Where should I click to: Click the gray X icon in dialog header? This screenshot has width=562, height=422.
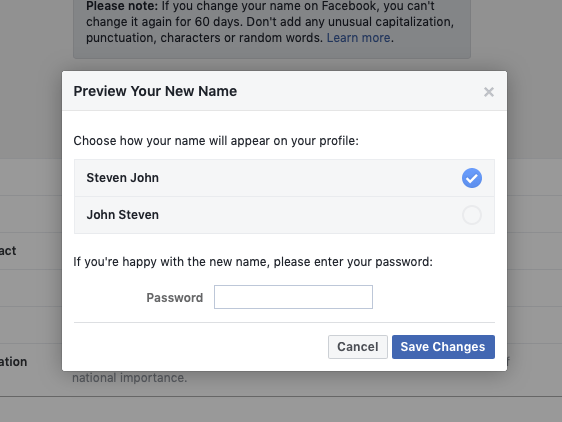click(489, 92)
